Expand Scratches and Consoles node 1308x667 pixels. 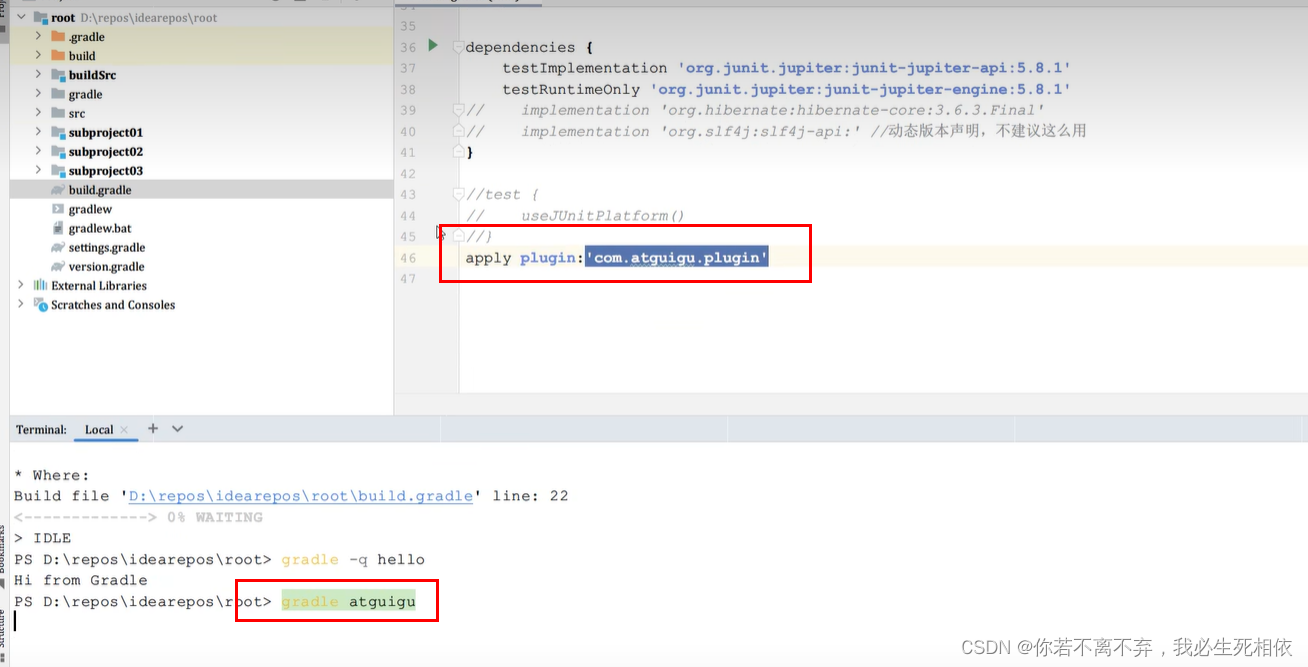click(x=21, y=304)
